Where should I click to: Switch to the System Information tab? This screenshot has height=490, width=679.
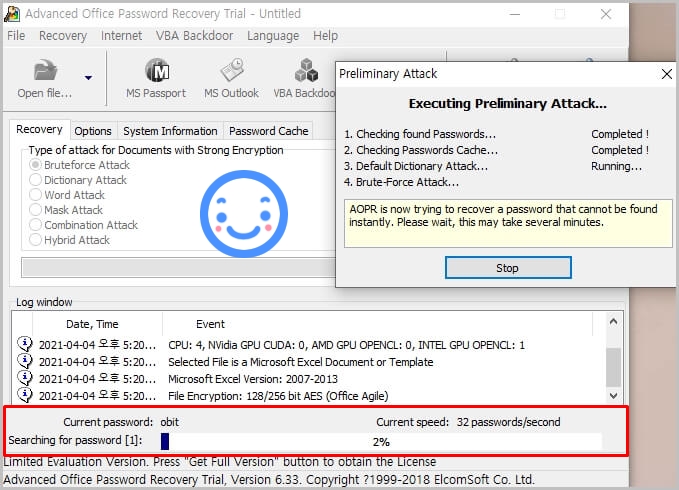point(170,131)
